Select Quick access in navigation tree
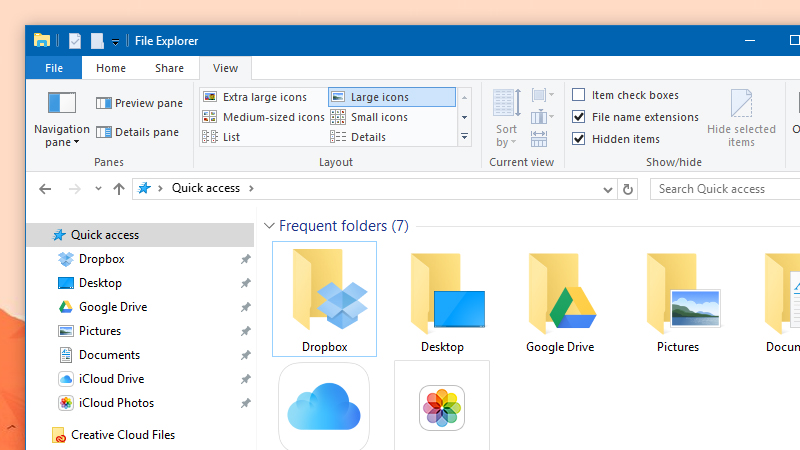Viewport: 800px width, 450px height. pyautogui.click(x=140, y=235)
